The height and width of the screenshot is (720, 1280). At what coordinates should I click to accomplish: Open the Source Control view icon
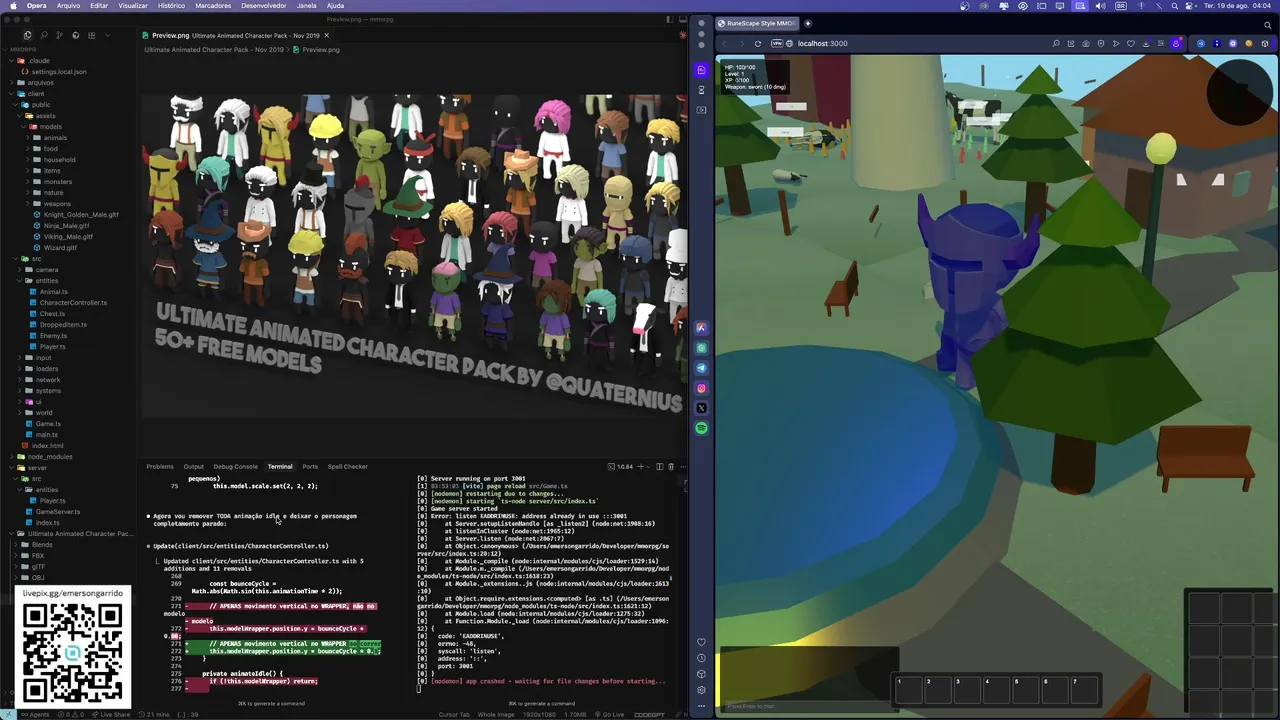tap(59, 35)
